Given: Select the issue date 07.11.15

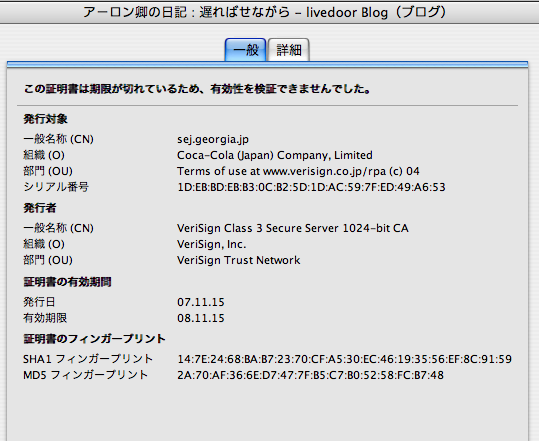Looking at the screenshot, I should coord(201,302).
